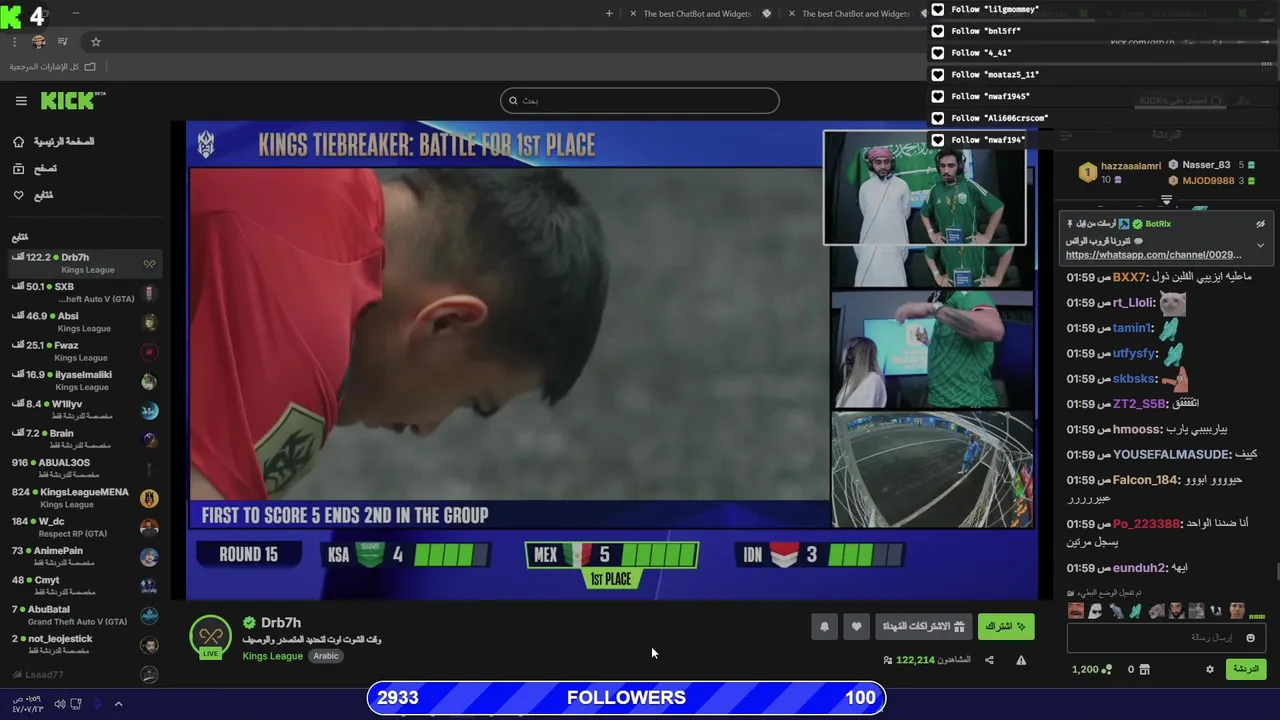
Task: Click Nasser_83 in leaderboard
Action: point(1206,165)
